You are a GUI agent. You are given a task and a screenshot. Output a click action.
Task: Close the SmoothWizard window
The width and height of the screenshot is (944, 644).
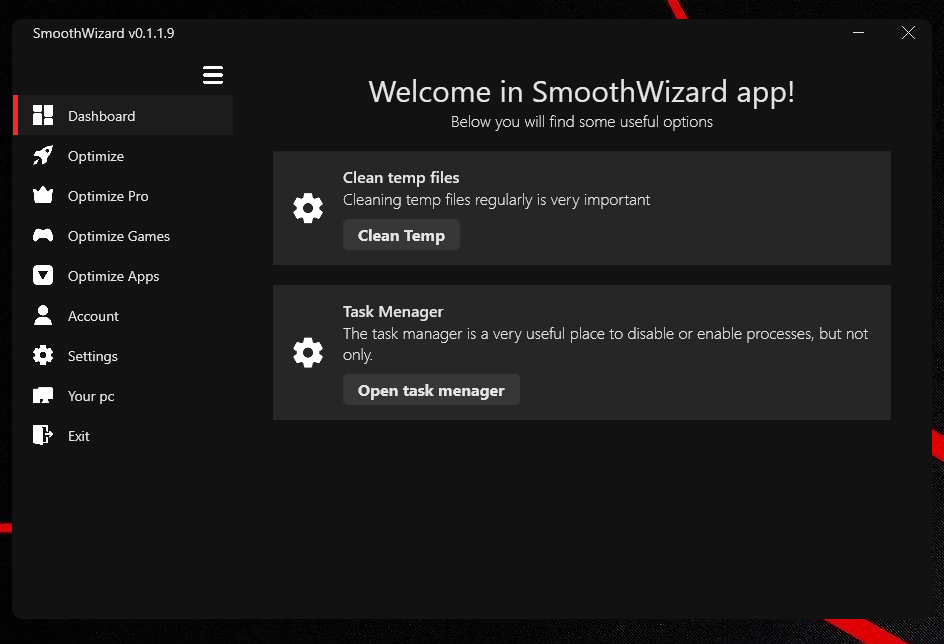(908, 33)
